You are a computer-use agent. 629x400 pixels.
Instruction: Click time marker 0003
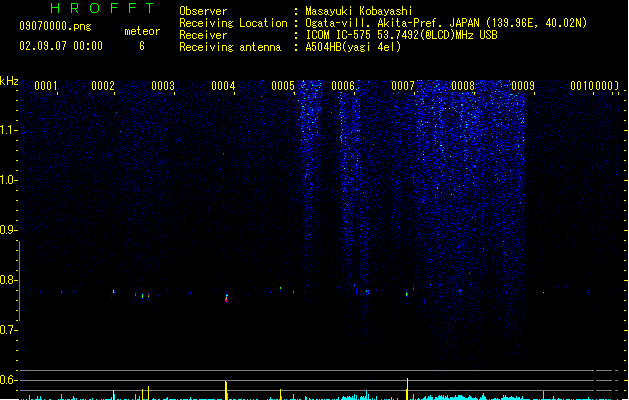(163, 86)
